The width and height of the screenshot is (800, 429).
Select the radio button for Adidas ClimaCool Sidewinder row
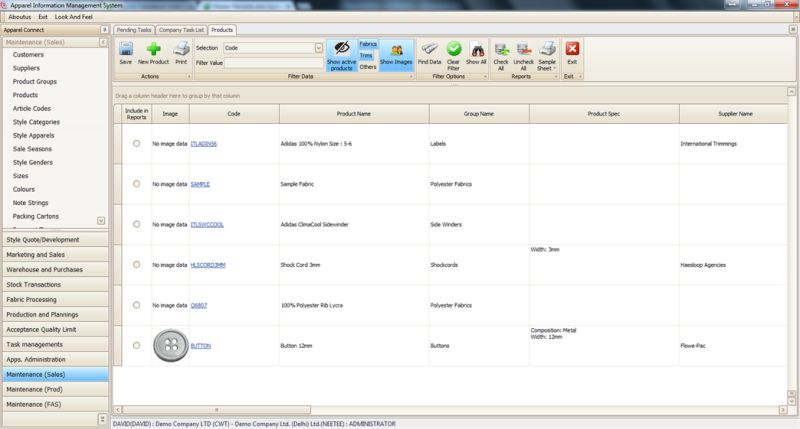pyautogui.click(x=136, y=224)
